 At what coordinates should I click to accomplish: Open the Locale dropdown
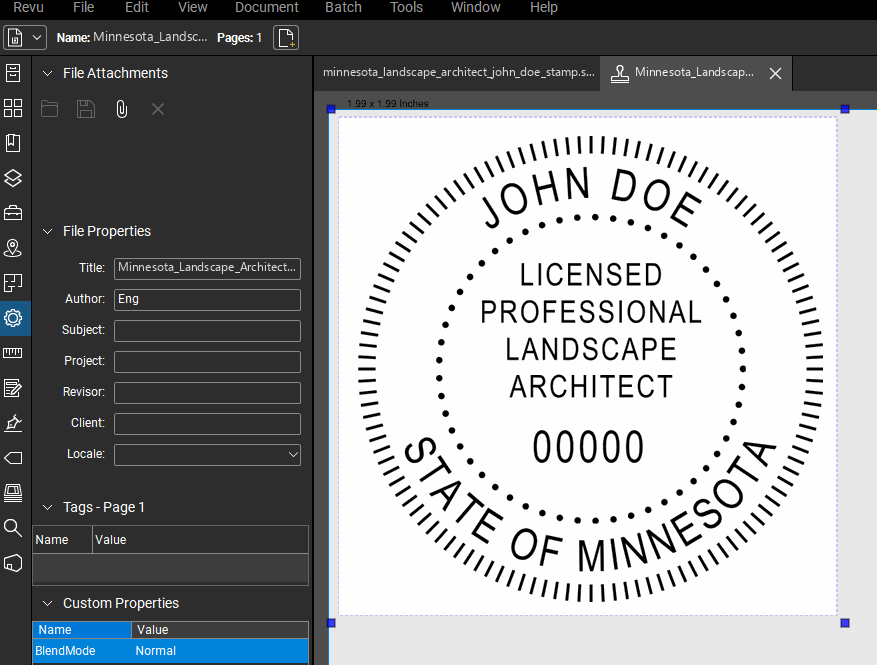click(207, 455)
